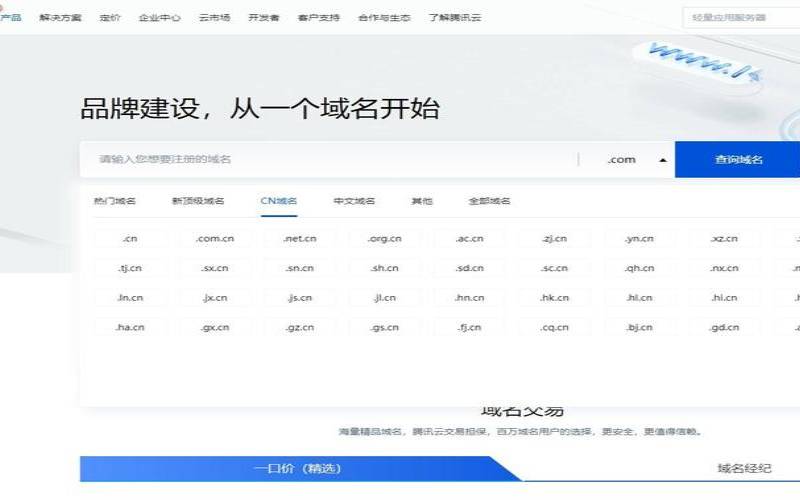Open the 合作与生态 nav item
The height and width of the screenshot is (500, 800).
(384, 17)
